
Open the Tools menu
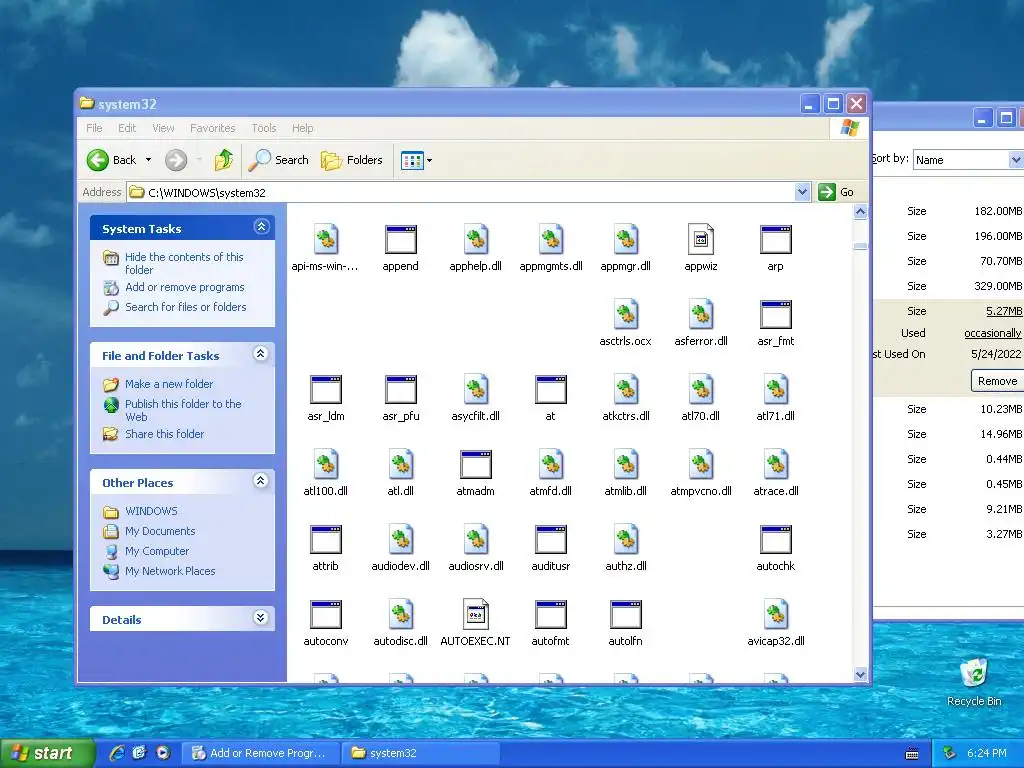coord(264,128)
